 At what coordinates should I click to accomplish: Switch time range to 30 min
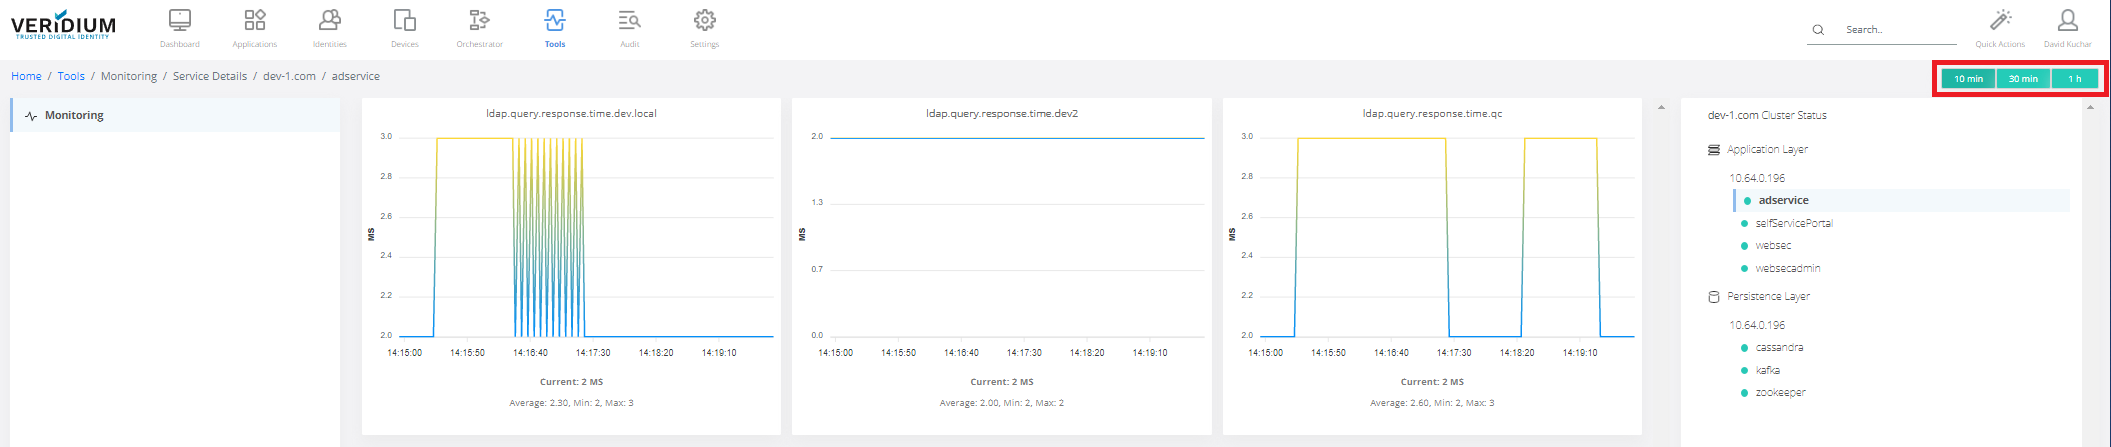(2023, 79)
